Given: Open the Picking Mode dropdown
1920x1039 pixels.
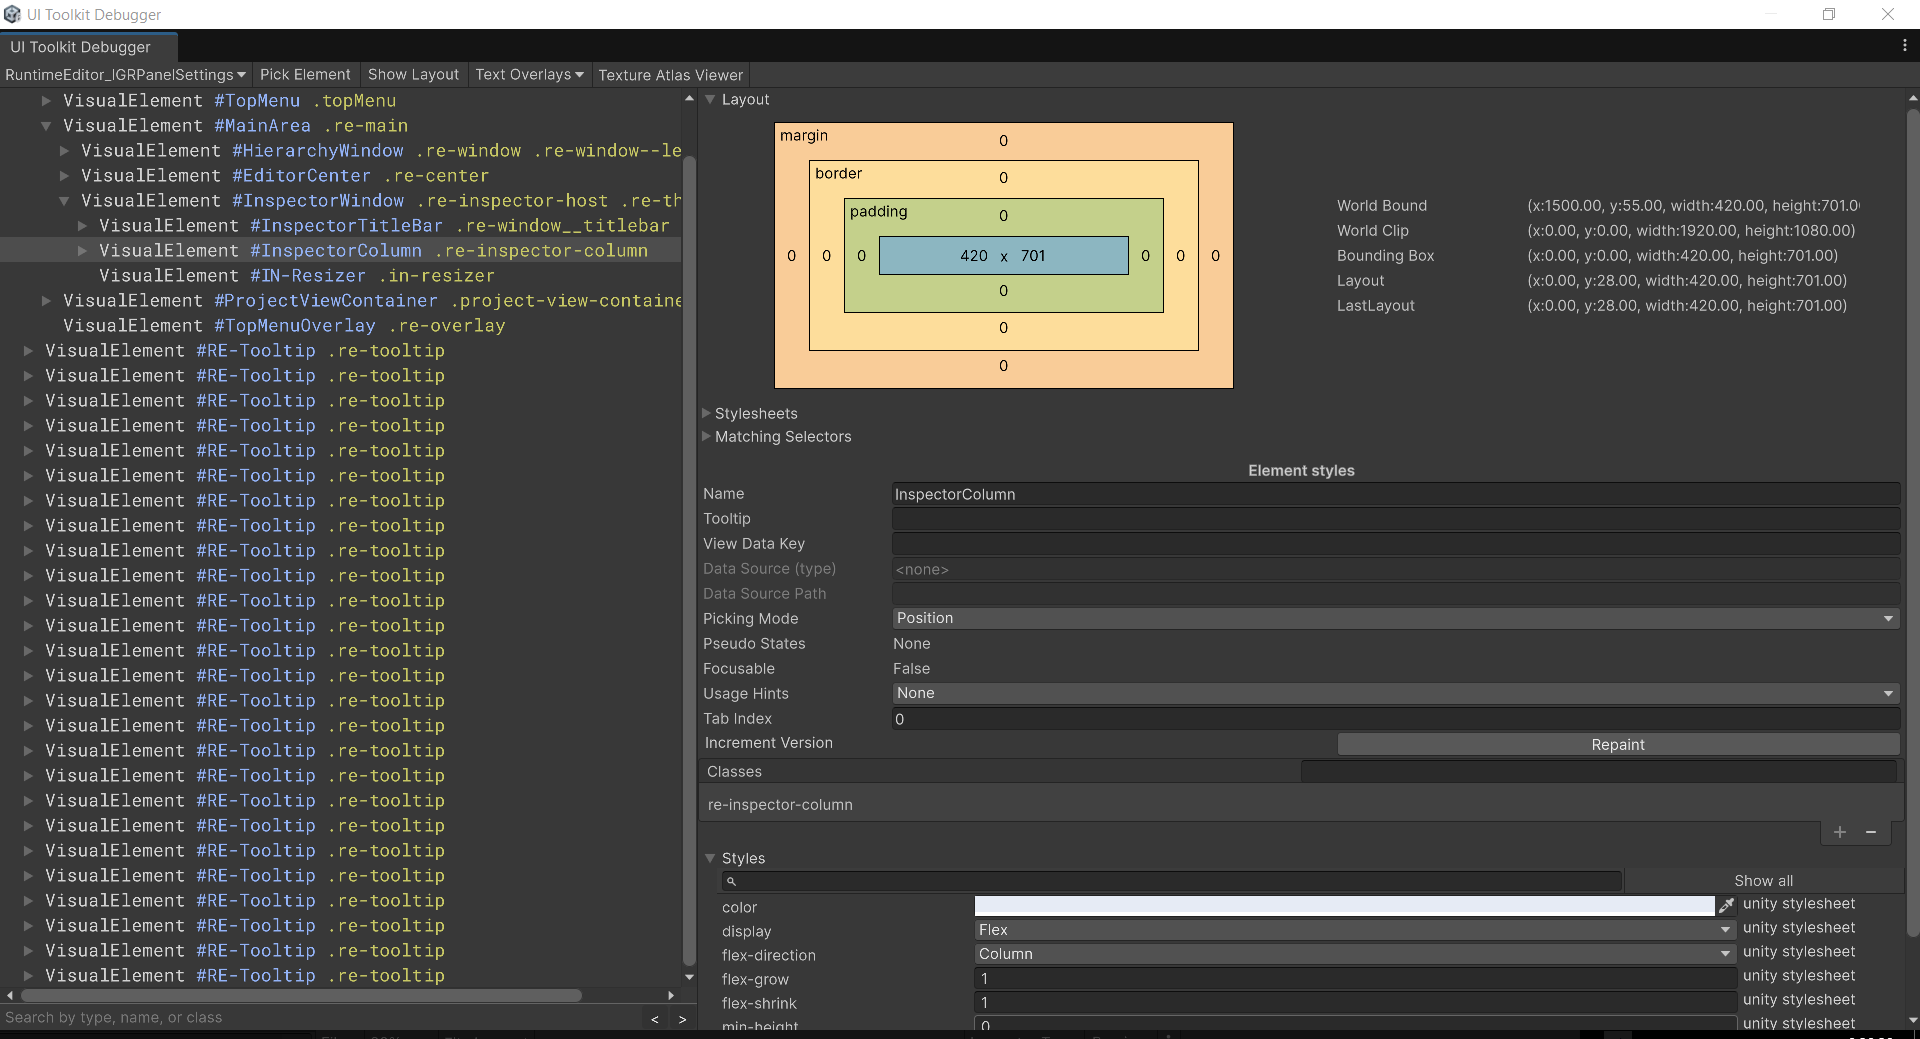Looking at the screenshot, I should pyautogui.click(x=1395, y=618).
